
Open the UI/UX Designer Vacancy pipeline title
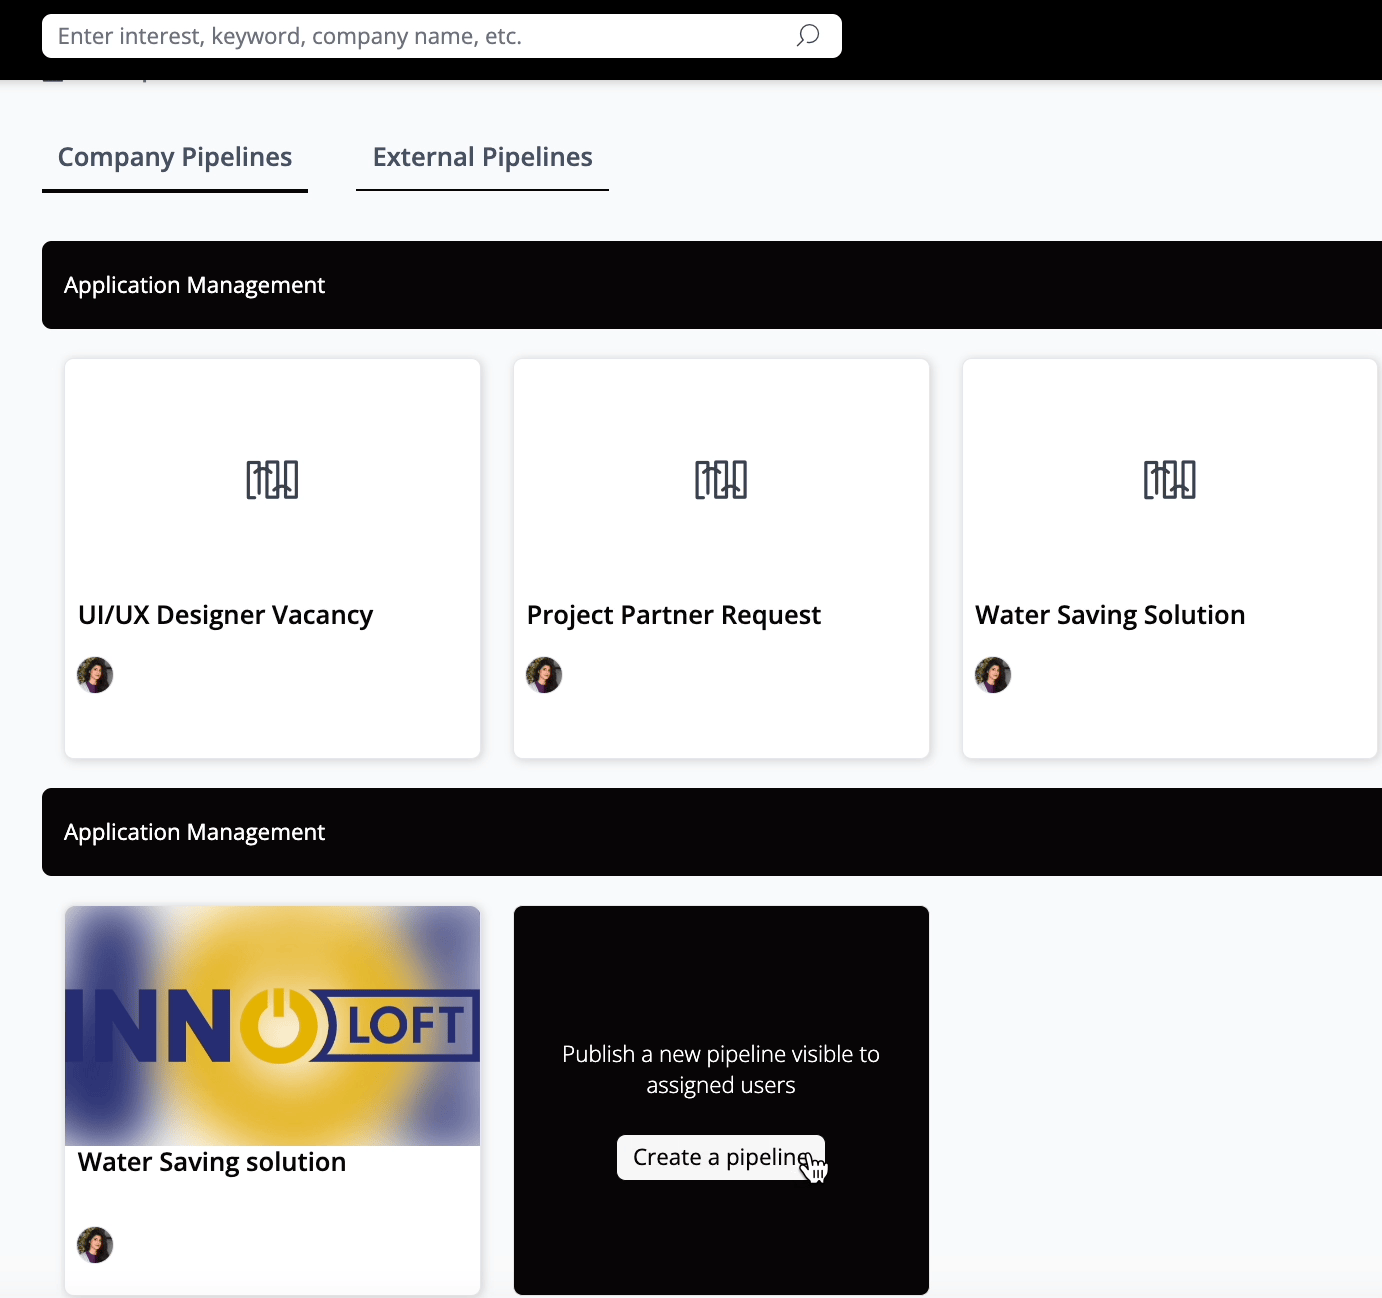[225, 615]
